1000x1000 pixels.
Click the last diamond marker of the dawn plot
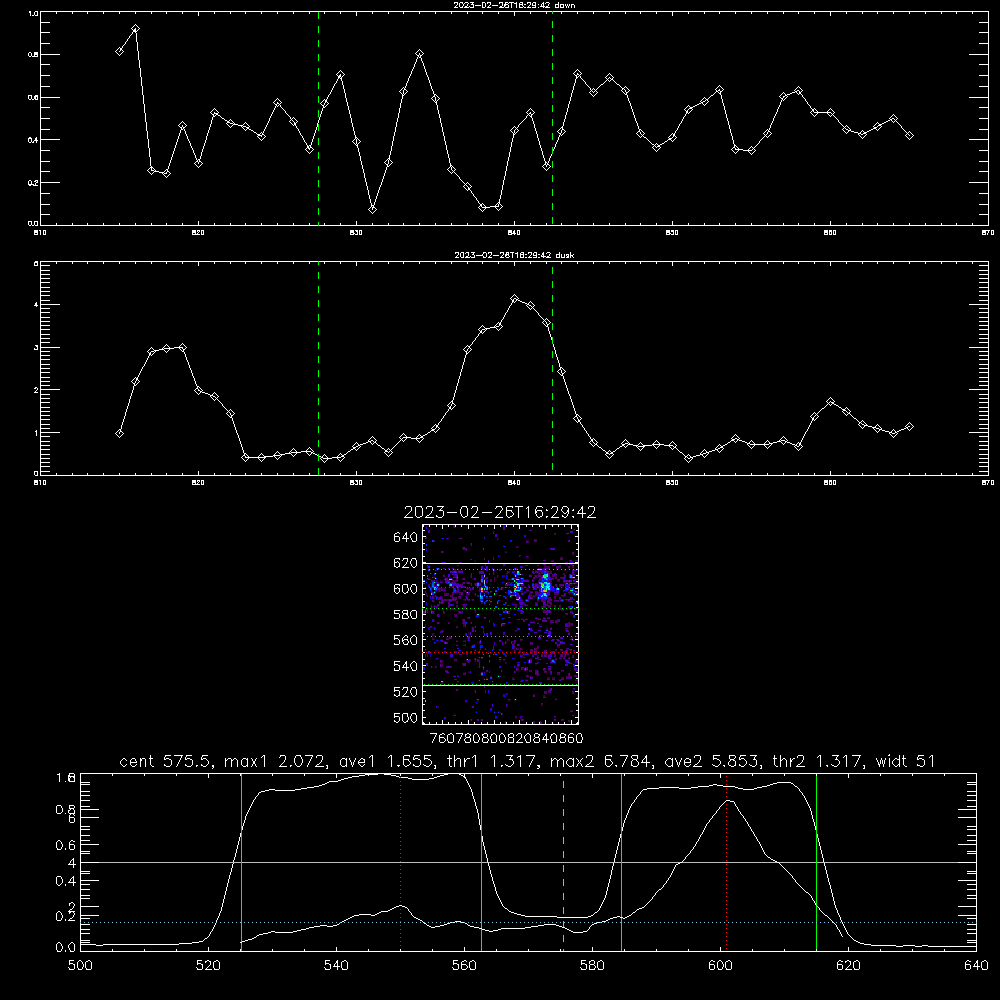909,135
